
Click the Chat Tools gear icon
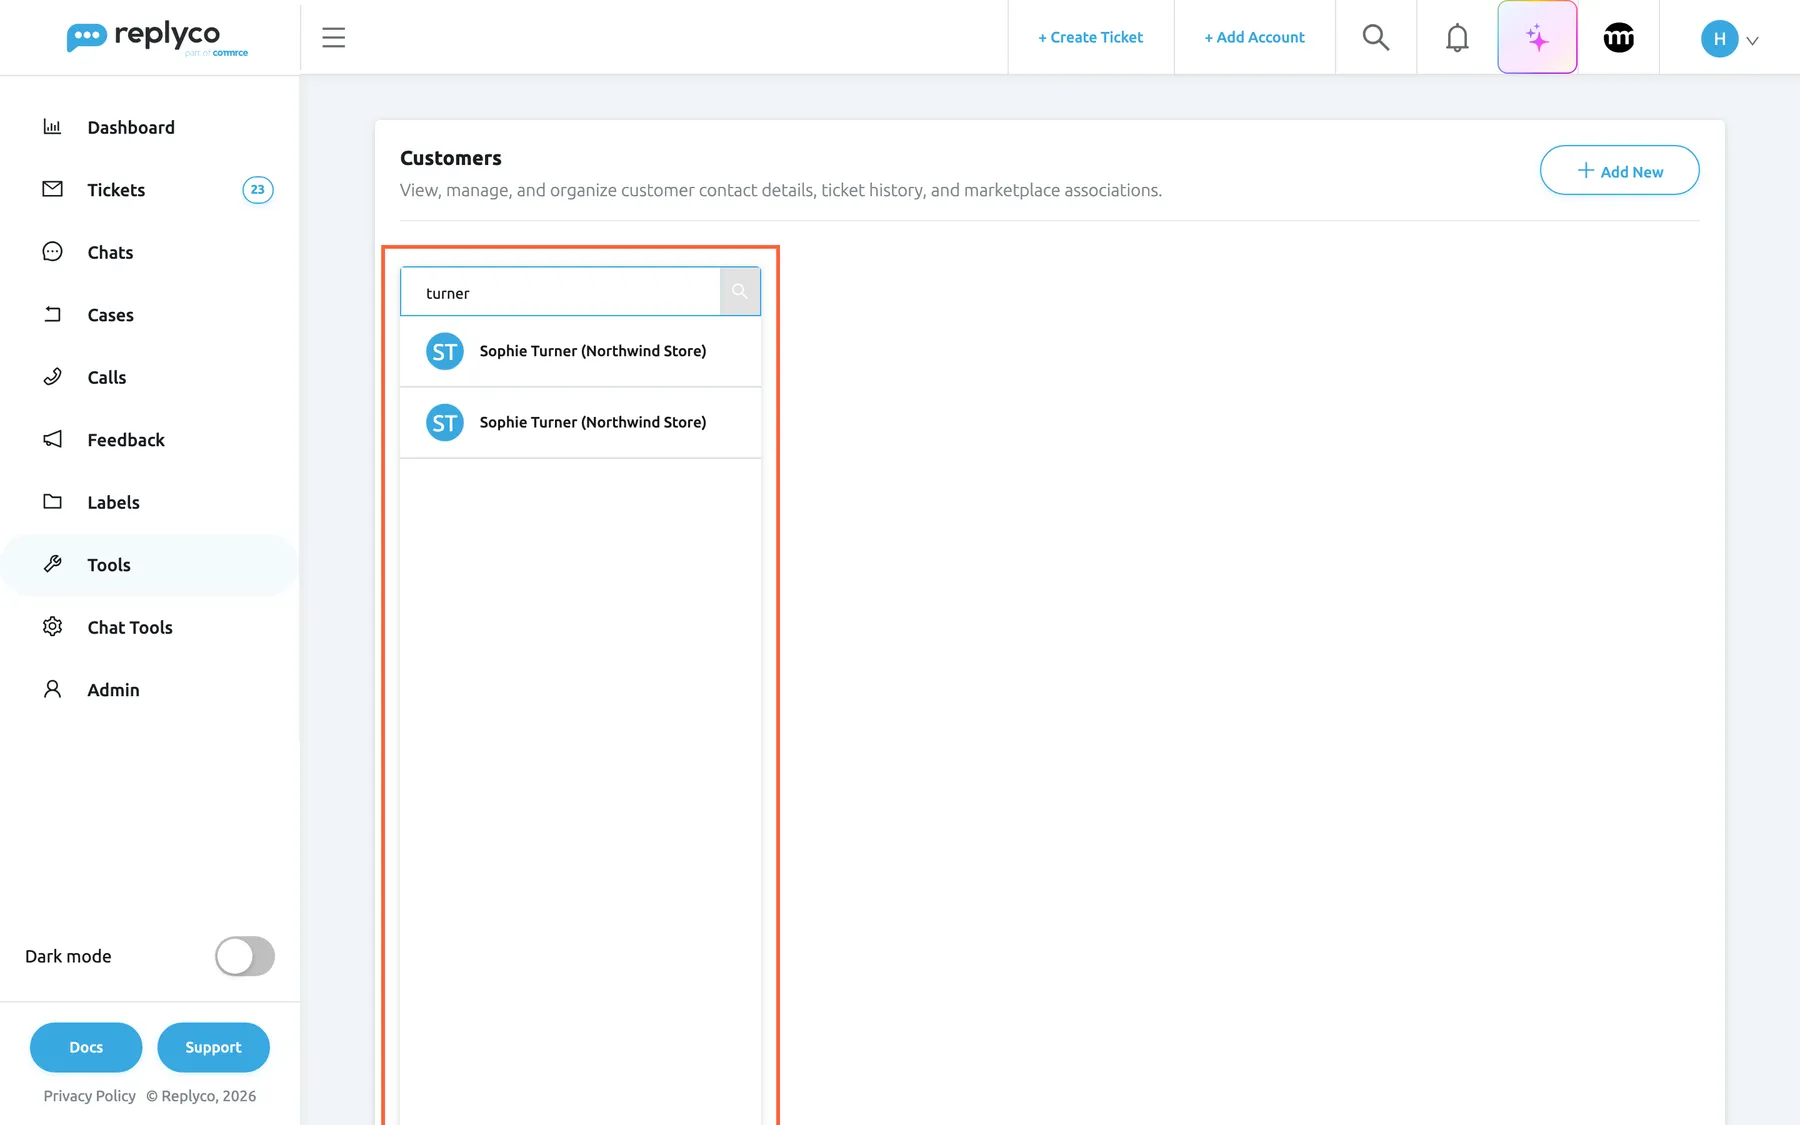(x=53, y=626)
